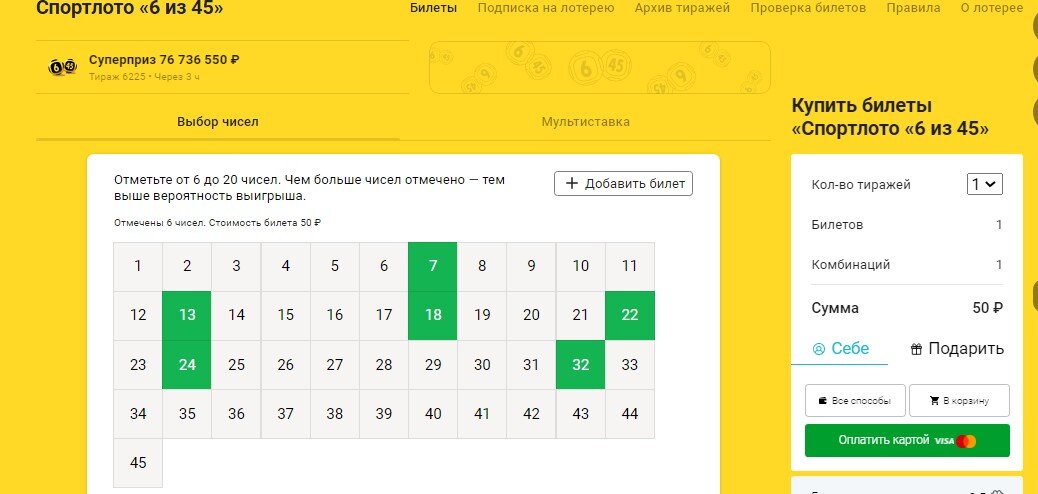
Task: Click the Суперприз 76 736 550 ₽ text
Action: (x=164, y=60)
